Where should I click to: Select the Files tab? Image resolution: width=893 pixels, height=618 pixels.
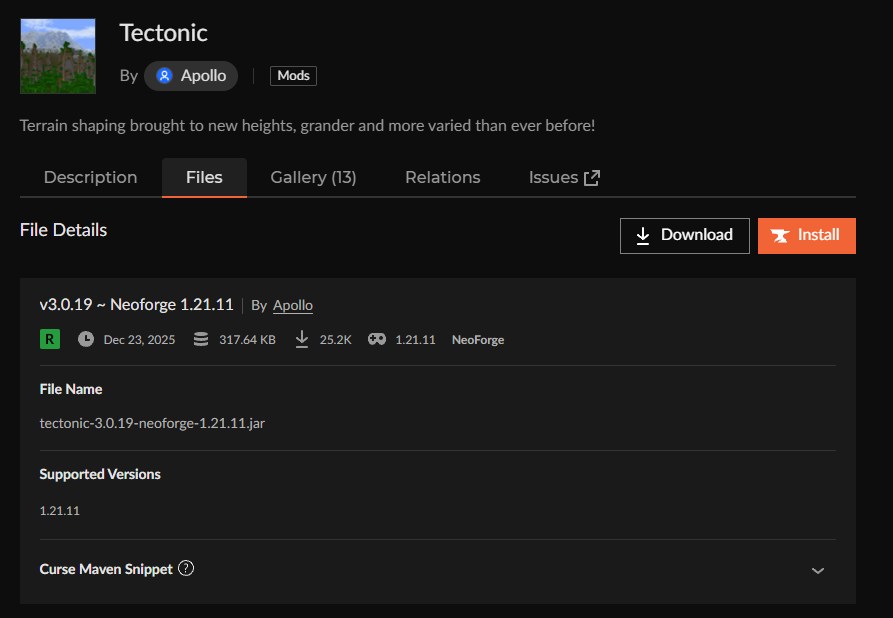tap(204, 177)
